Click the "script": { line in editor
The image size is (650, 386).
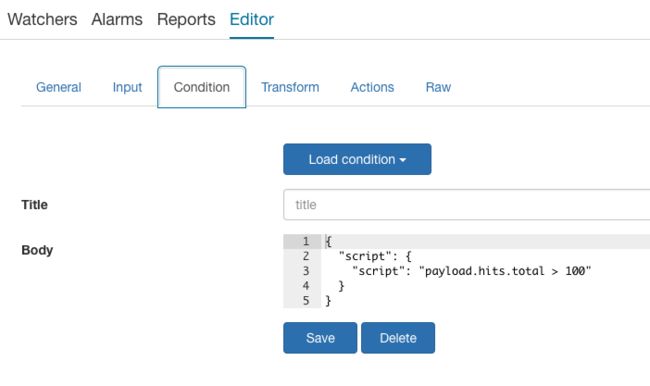[375, 256]
